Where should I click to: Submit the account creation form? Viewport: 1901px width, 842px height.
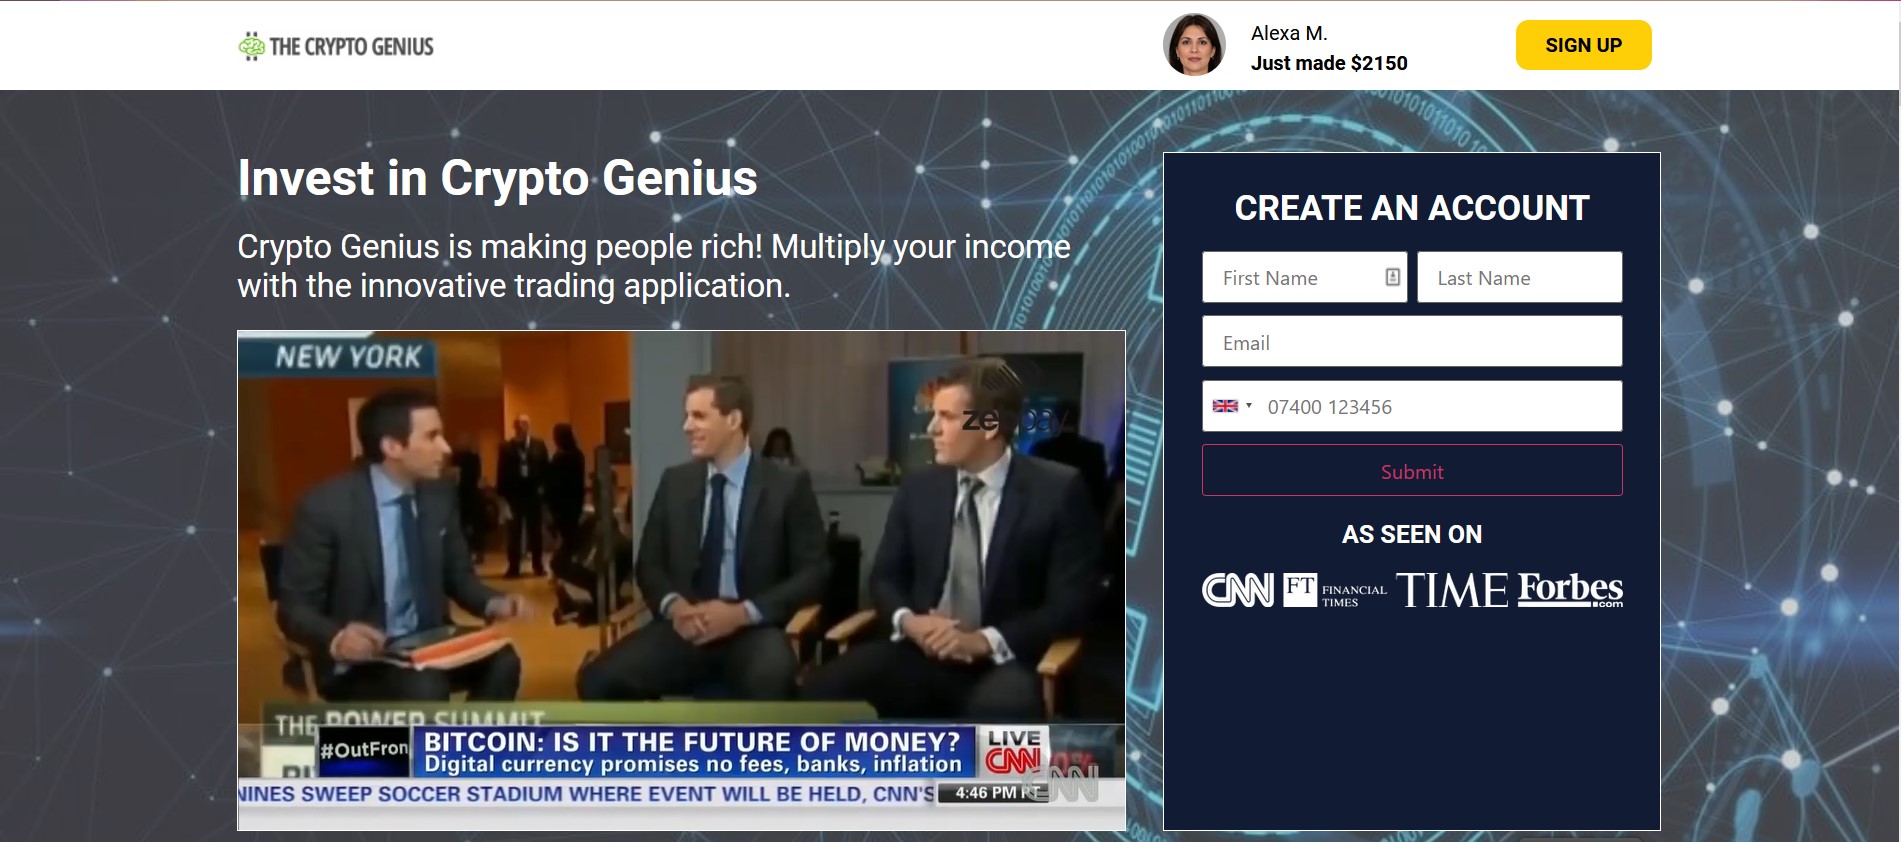pos(1411,471)
